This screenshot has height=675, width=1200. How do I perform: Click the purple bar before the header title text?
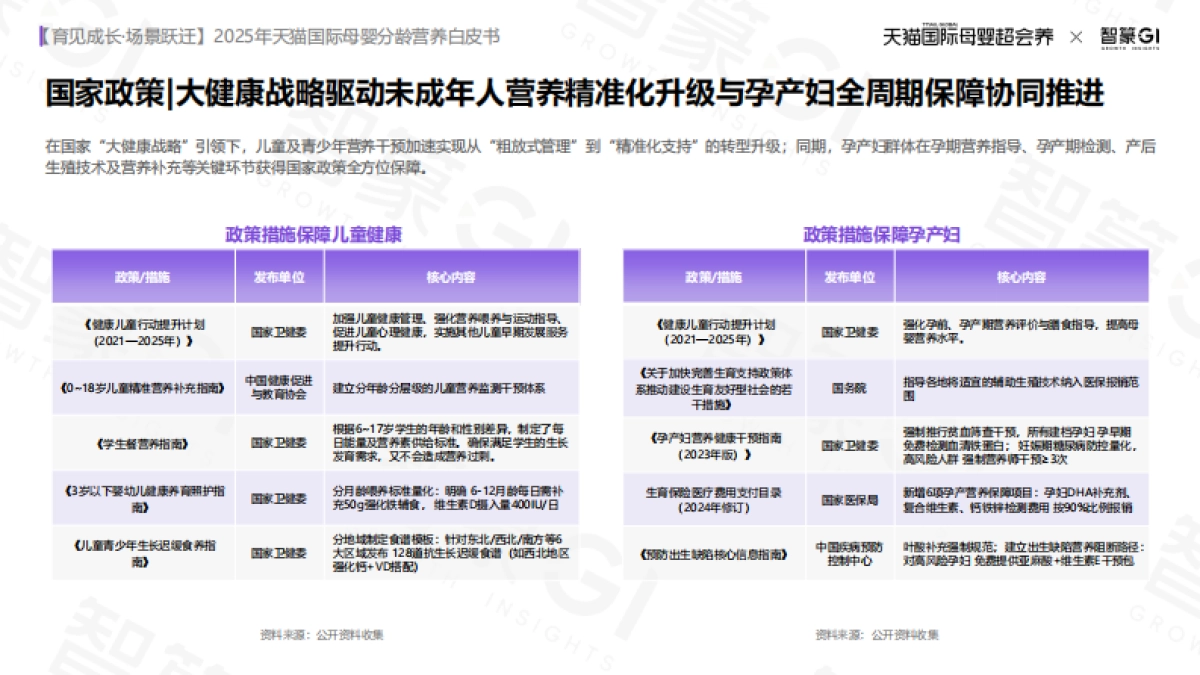[x=40, y=31]
